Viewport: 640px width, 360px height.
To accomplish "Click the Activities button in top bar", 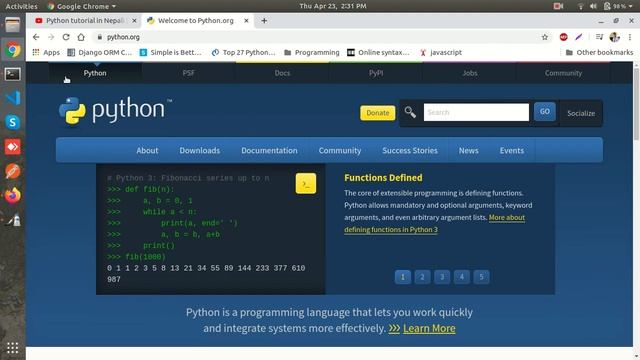I will [21, 6].
